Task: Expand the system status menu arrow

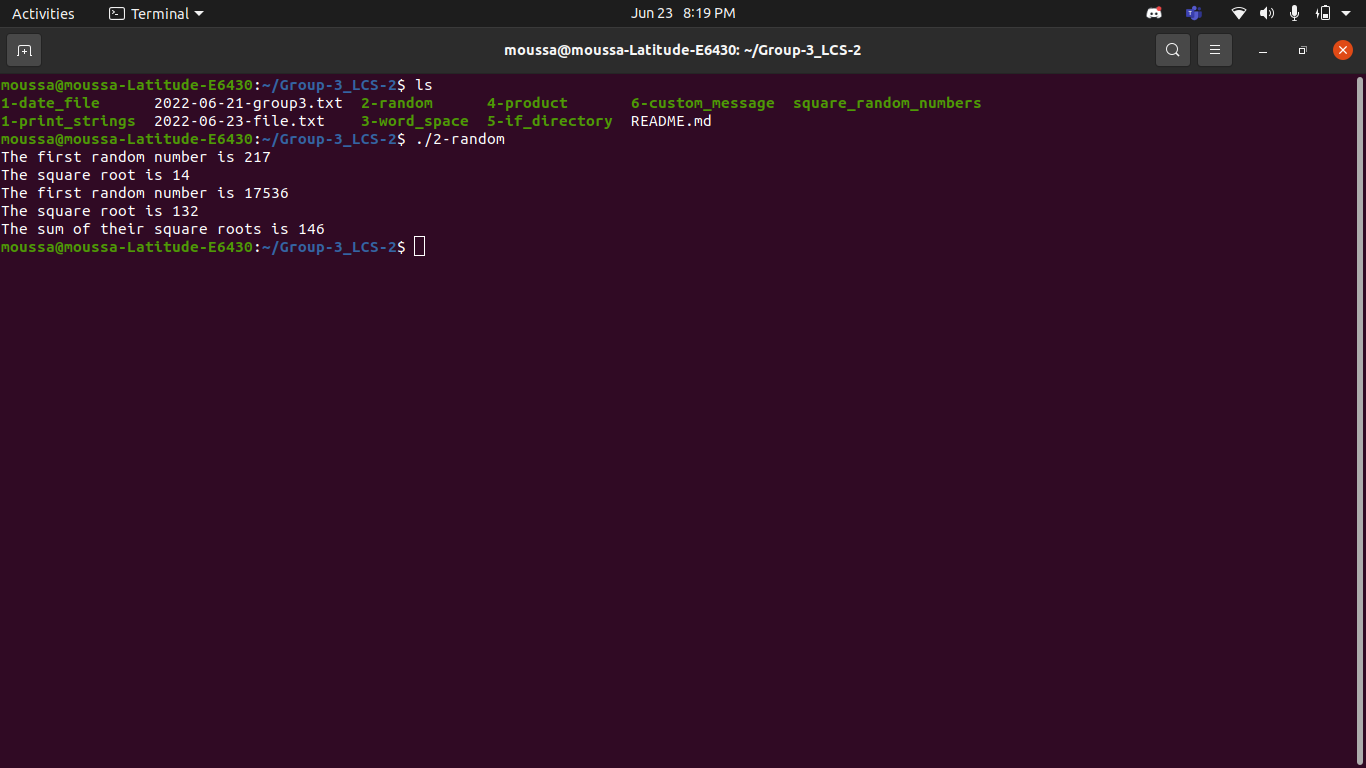Action: pyautogui.click(x=1344, y=13)
